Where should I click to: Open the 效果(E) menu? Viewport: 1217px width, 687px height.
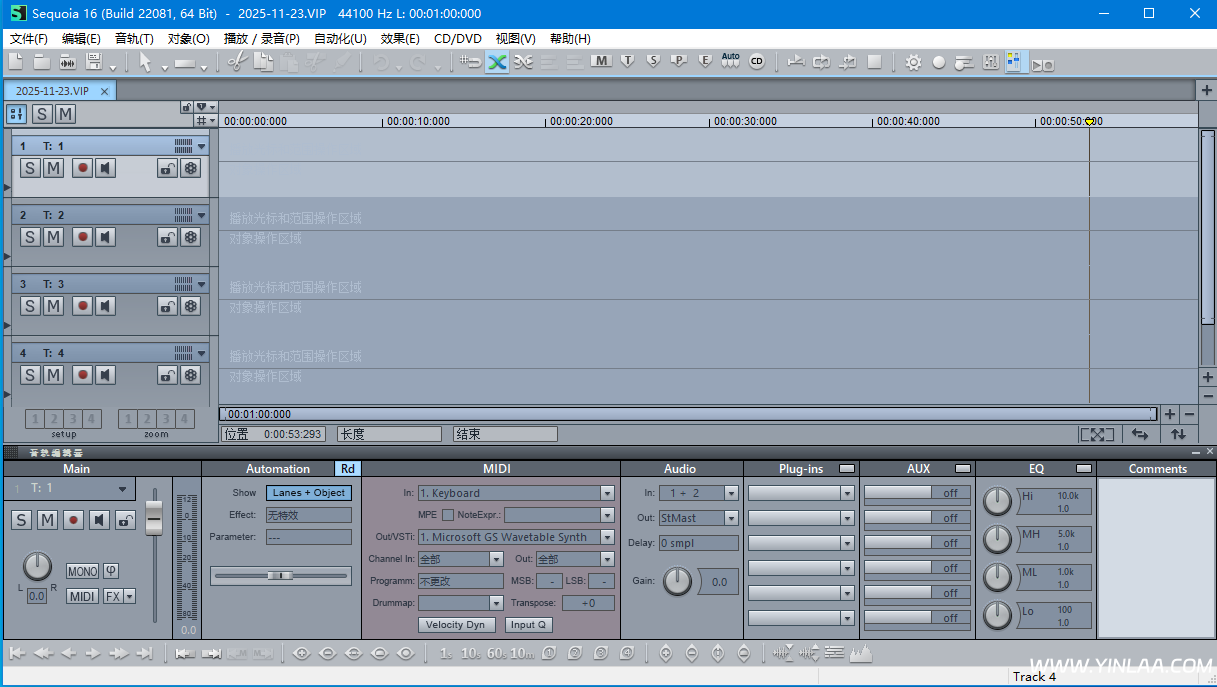pyautogui.click(x=399, y=38)
